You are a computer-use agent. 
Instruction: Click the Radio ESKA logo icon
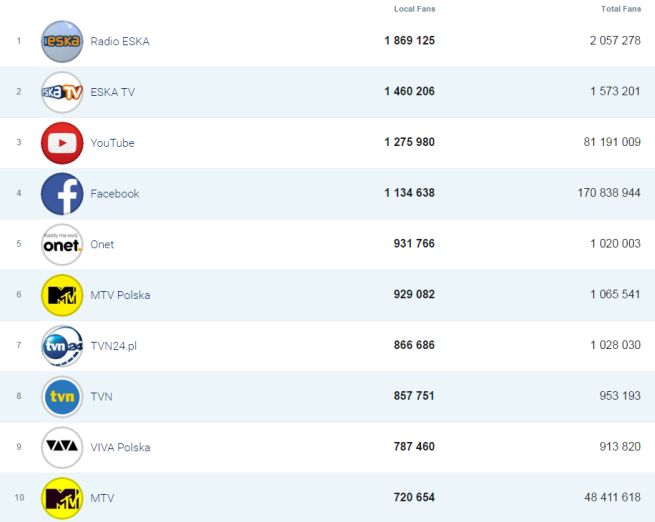click(62, 41)
